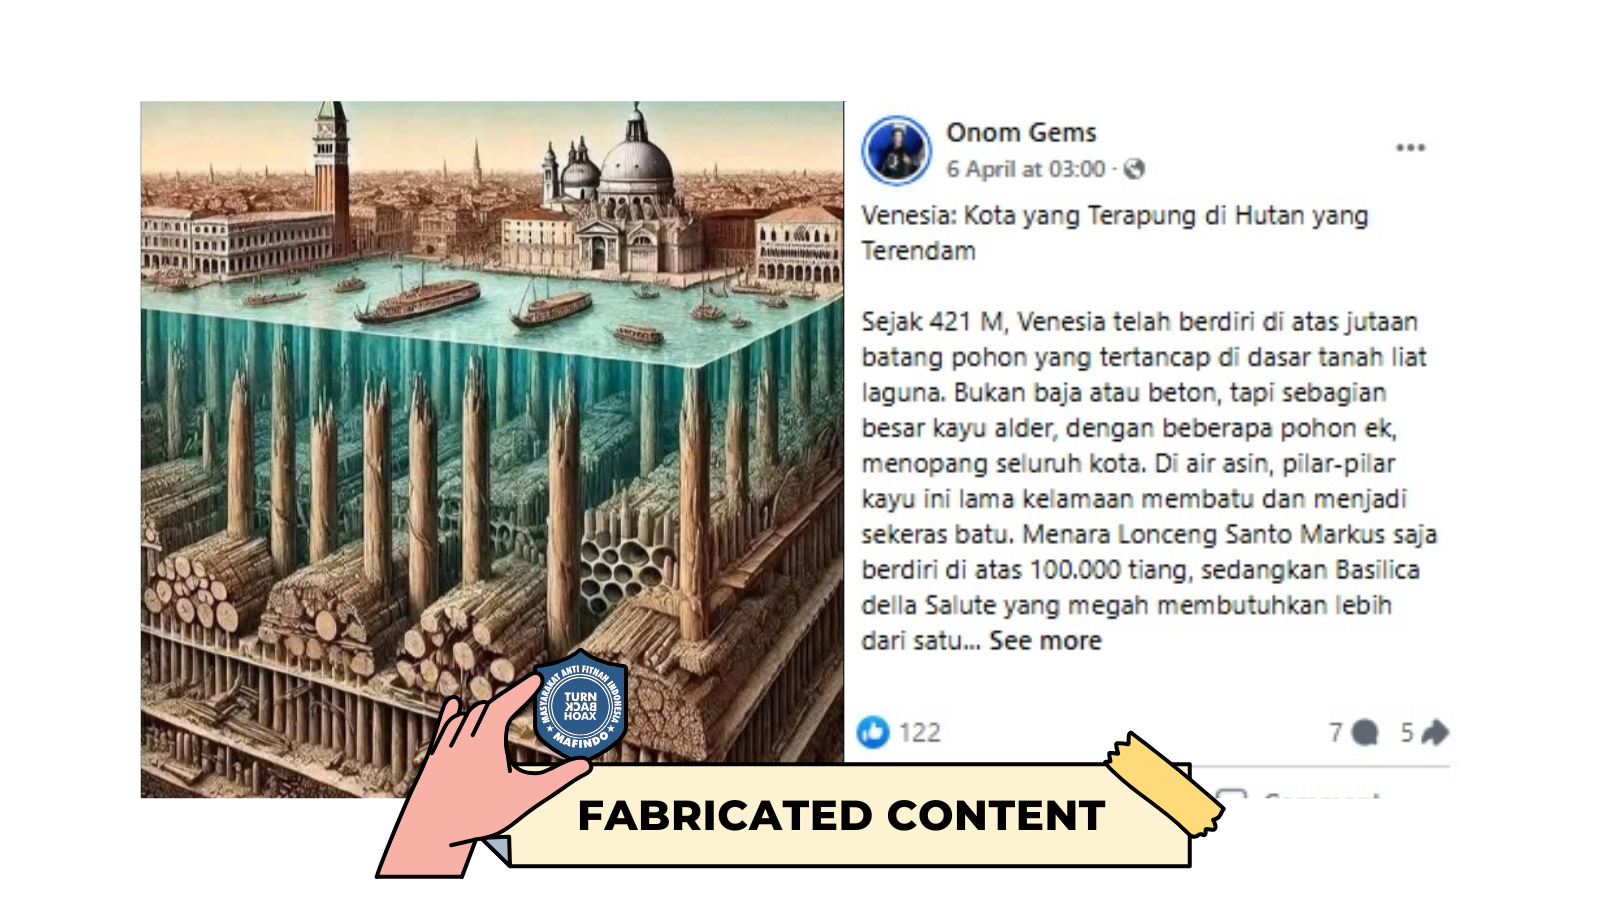The height and width of the screenshot is (900, 1600).
Task: Open the 6 April at 03:00 timestamp
Action: coord(1026,169)
